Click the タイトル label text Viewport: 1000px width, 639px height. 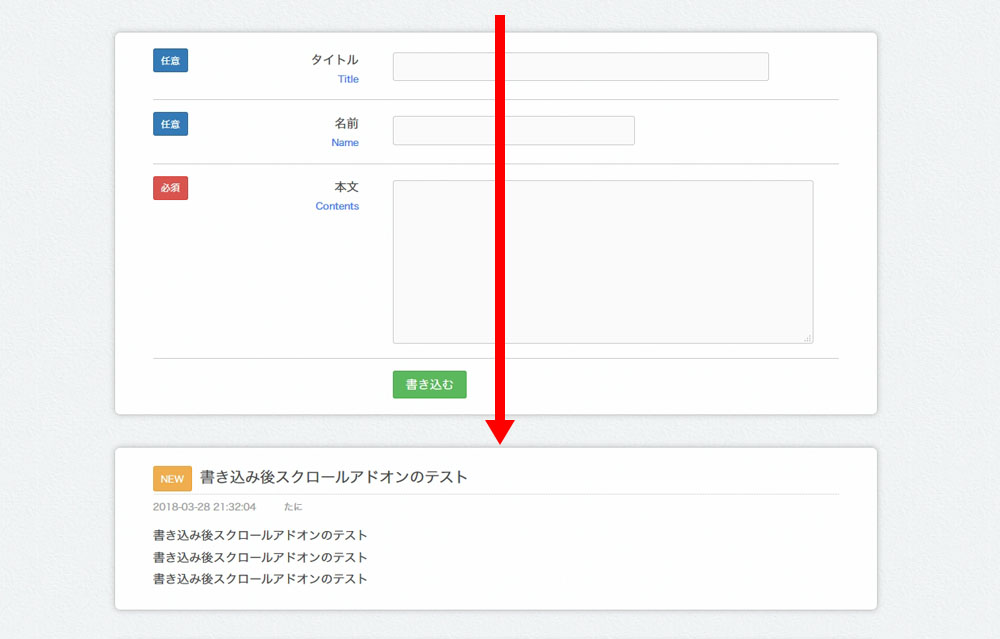(335, 60)
